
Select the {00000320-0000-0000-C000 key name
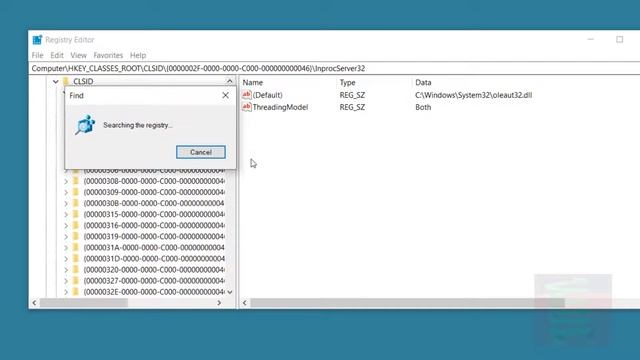click(x=154, y=269)
